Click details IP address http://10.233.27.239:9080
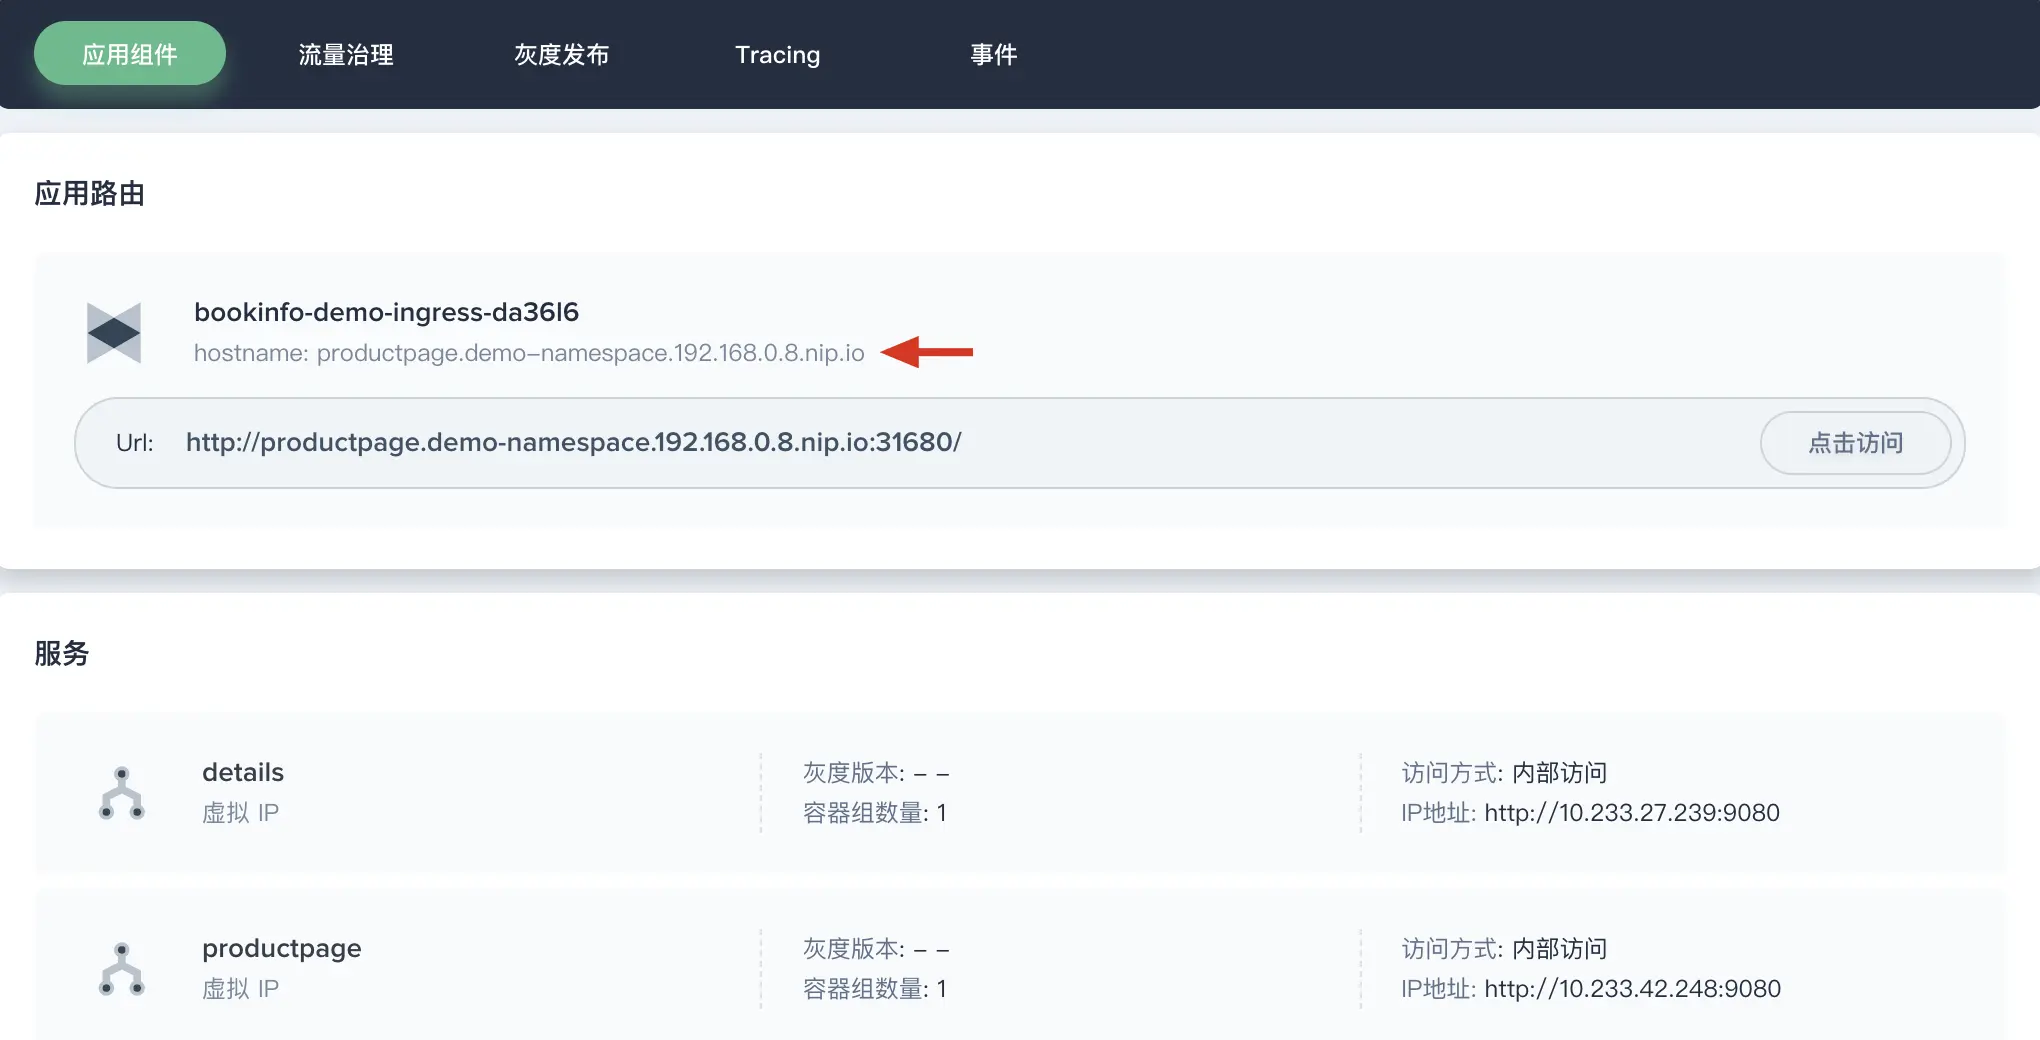 coord(1632,813)
